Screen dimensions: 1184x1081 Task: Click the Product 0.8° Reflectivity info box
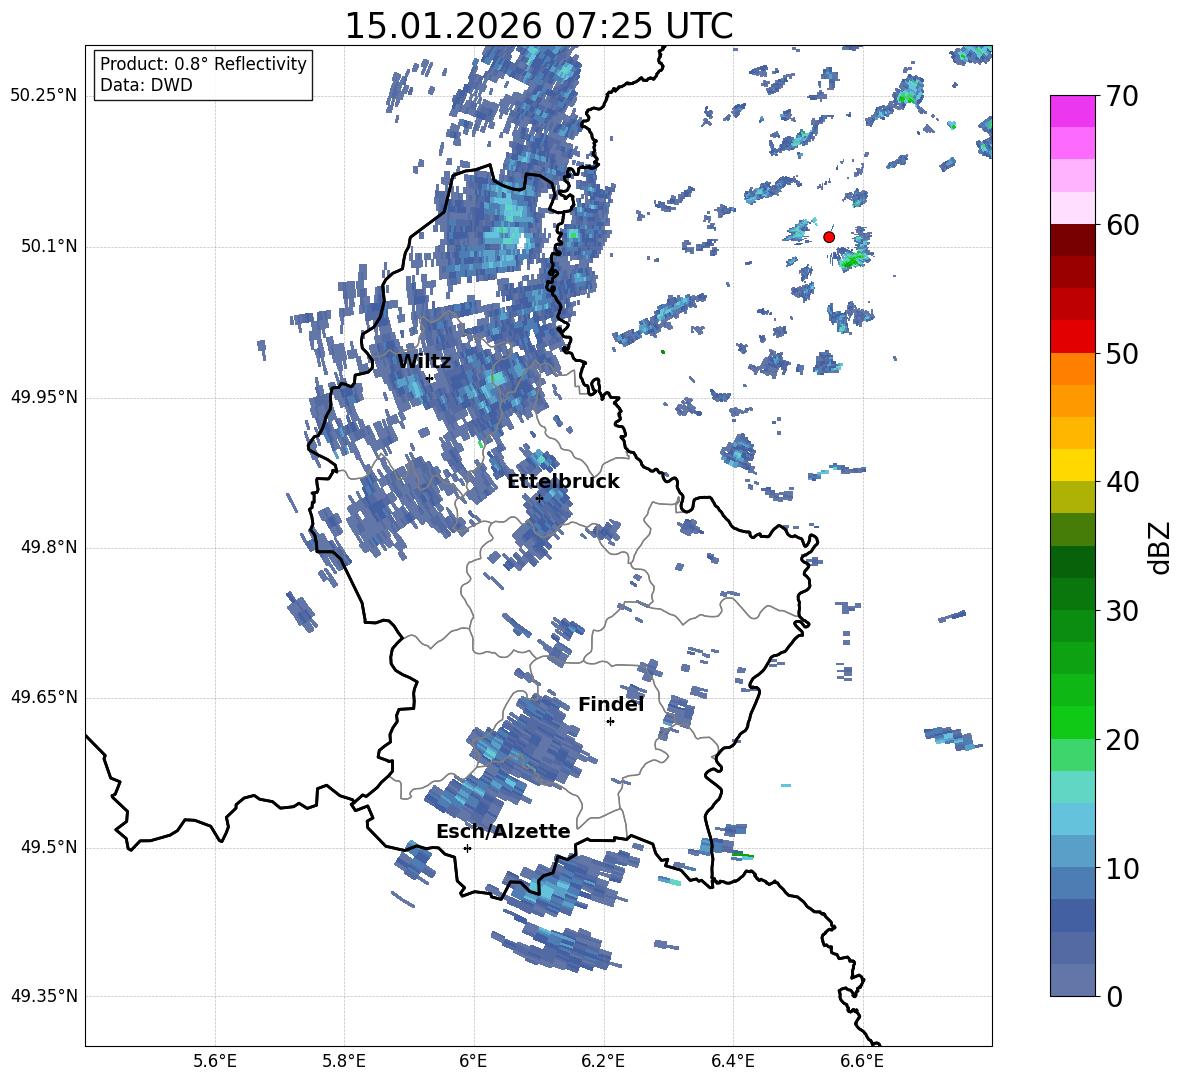point(203,75)
